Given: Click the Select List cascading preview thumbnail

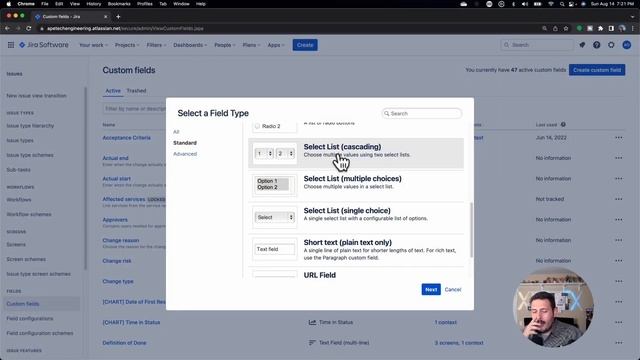Looking at the screenshot, I should [274, 153].
